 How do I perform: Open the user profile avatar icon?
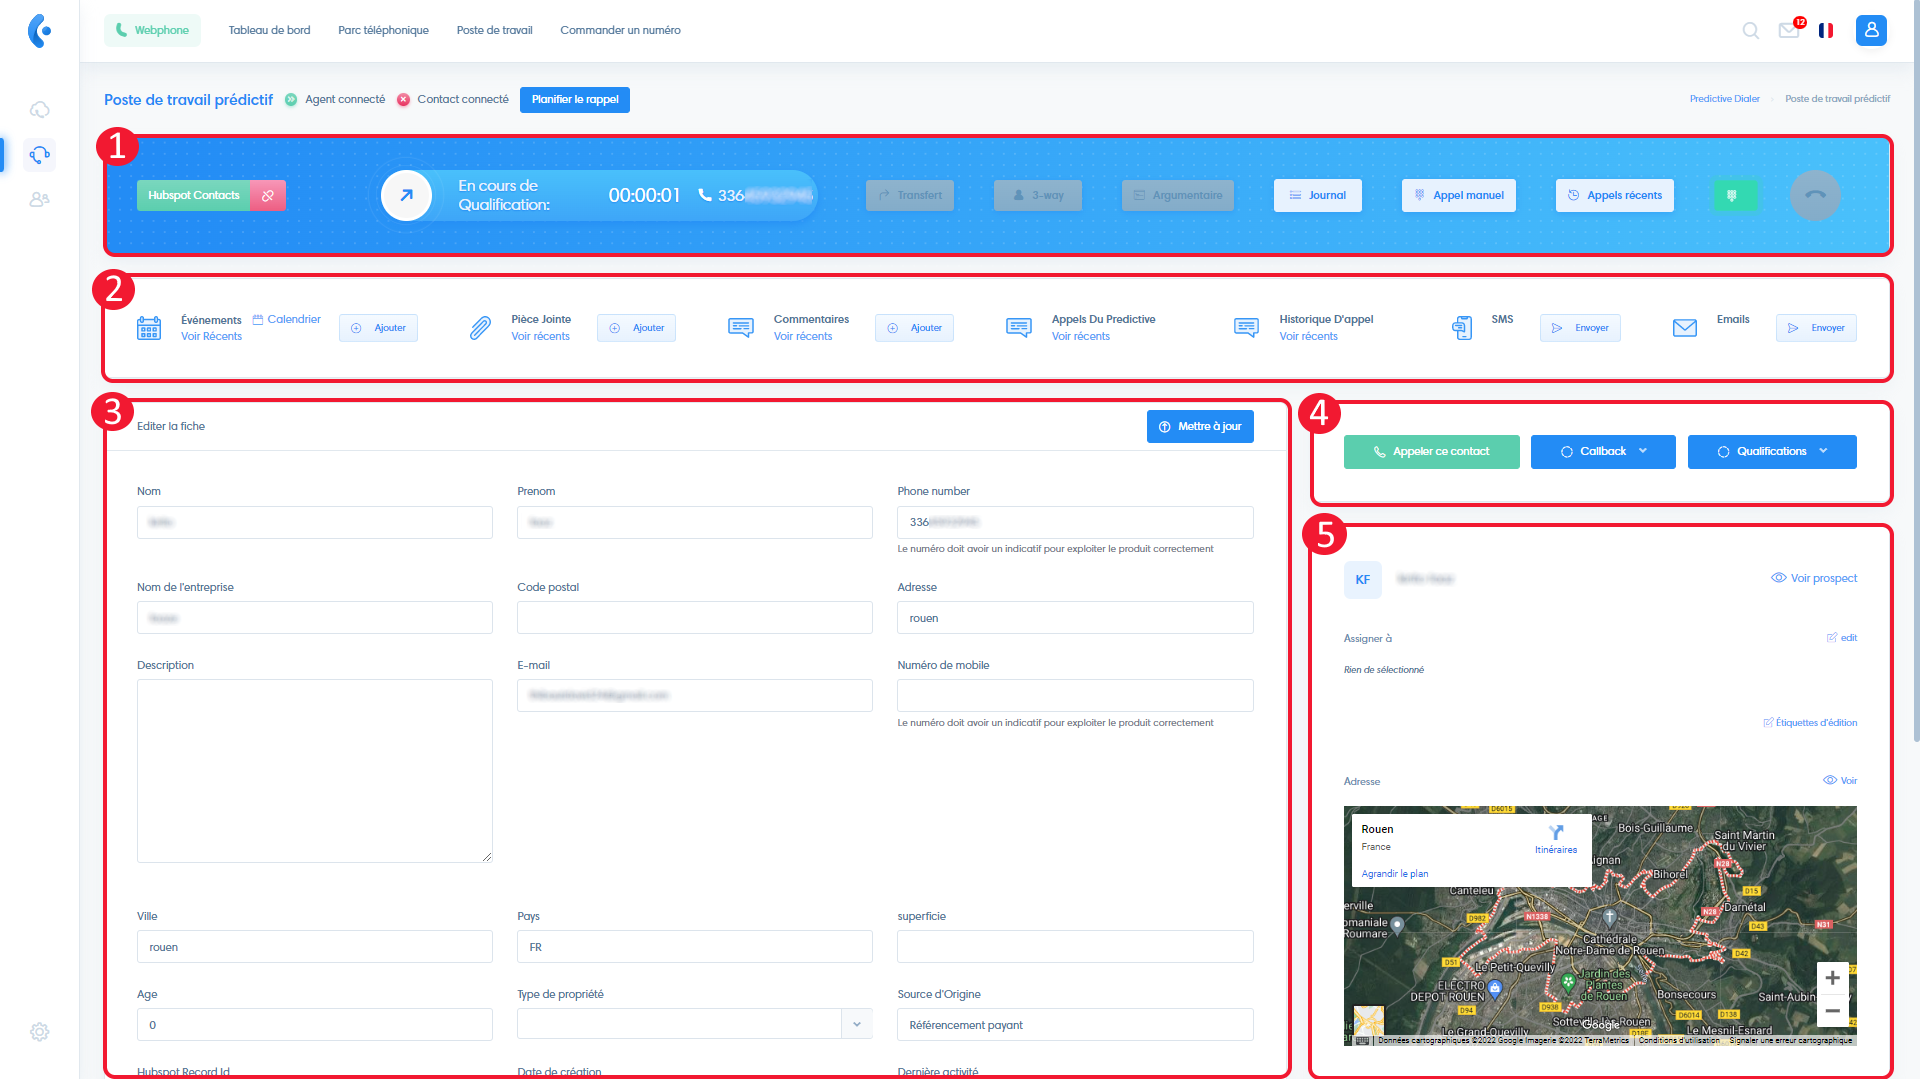(1871, 30)
